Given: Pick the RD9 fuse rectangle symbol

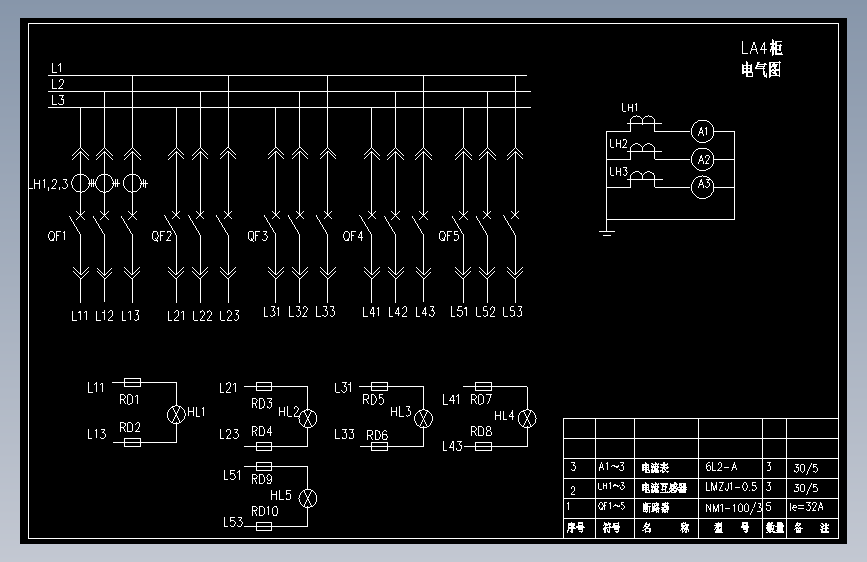Looking at the screenshot, I should (x=264, y=466).
